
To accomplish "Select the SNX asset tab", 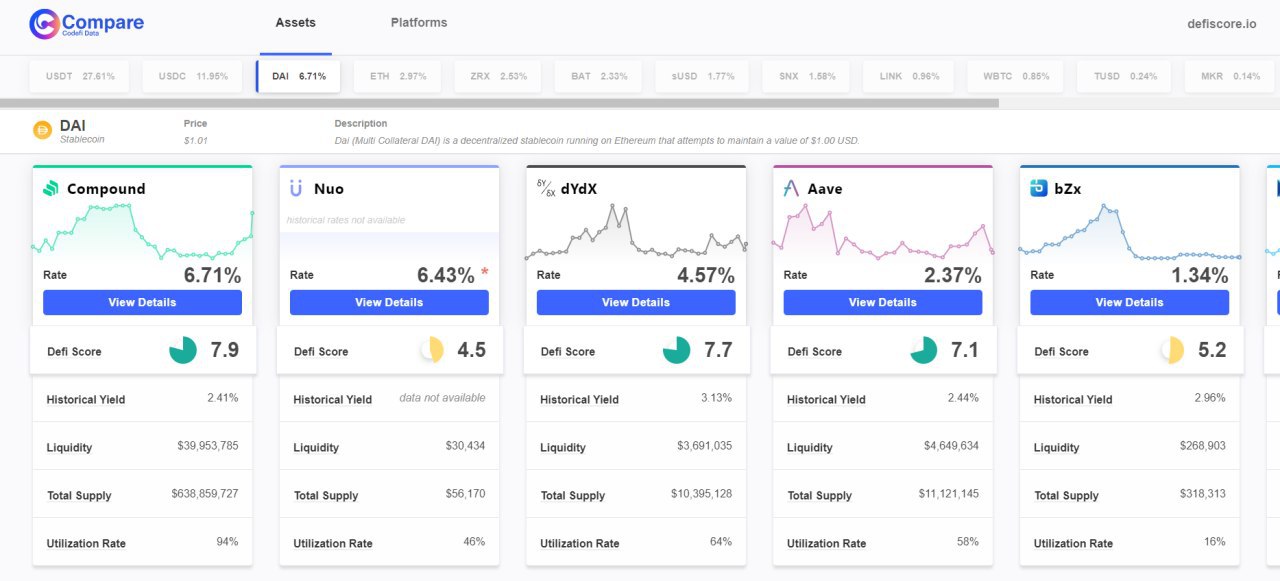I will click(x=806, y=76).
